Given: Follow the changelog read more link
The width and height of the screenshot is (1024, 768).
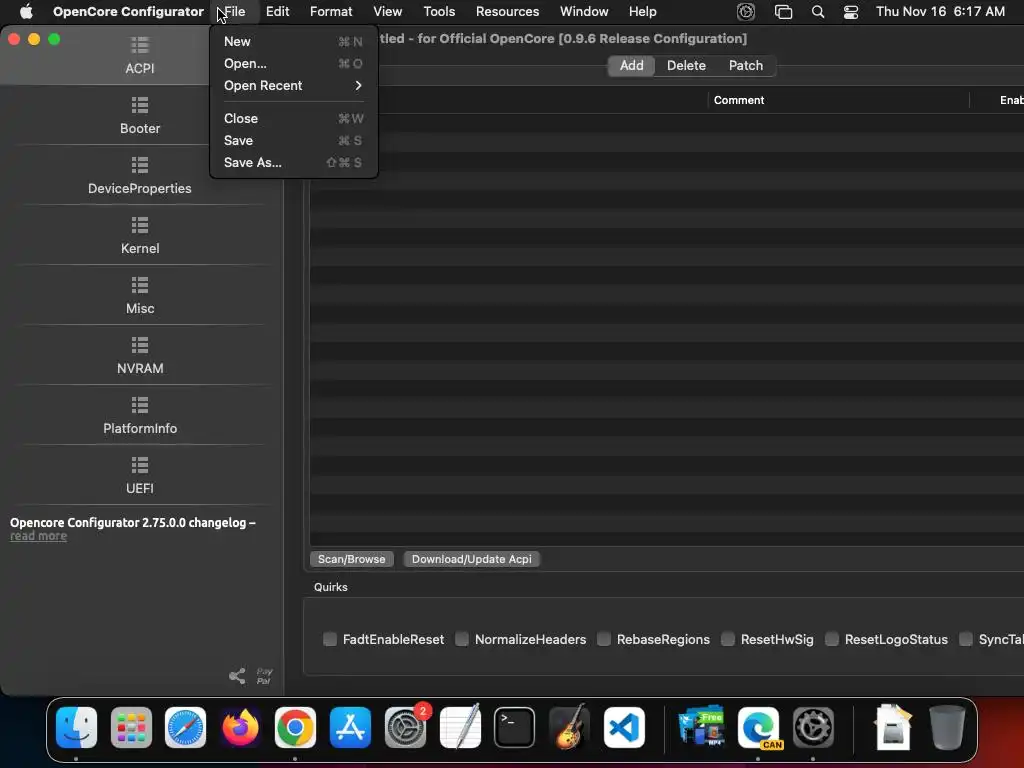Looking at the screenshot, I should coord(39,536).
